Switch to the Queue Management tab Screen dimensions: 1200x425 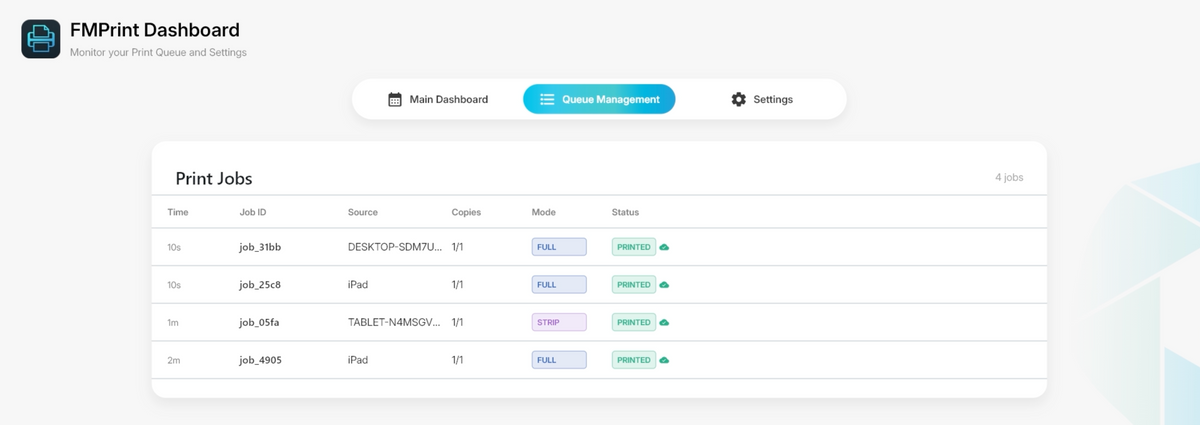click(599, 99)
